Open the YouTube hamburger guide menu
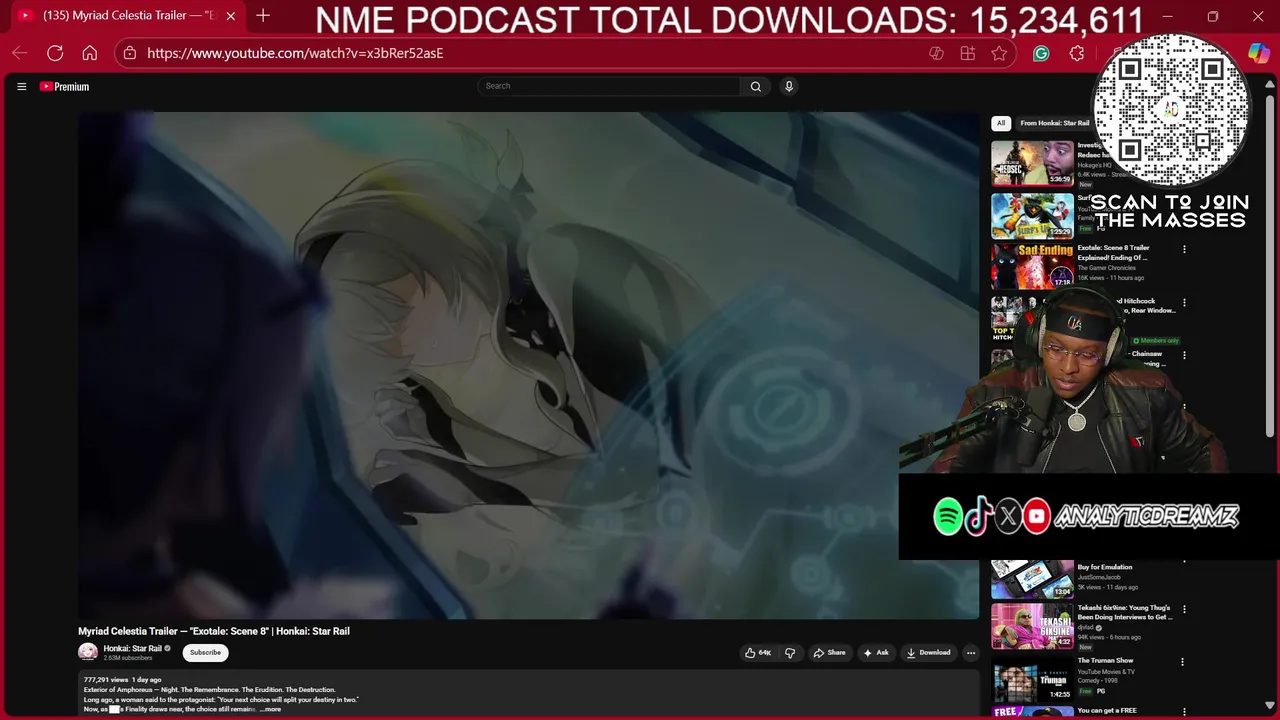Image resolution: width=1280 pixels, height=720 pixels. pos(21,87)
